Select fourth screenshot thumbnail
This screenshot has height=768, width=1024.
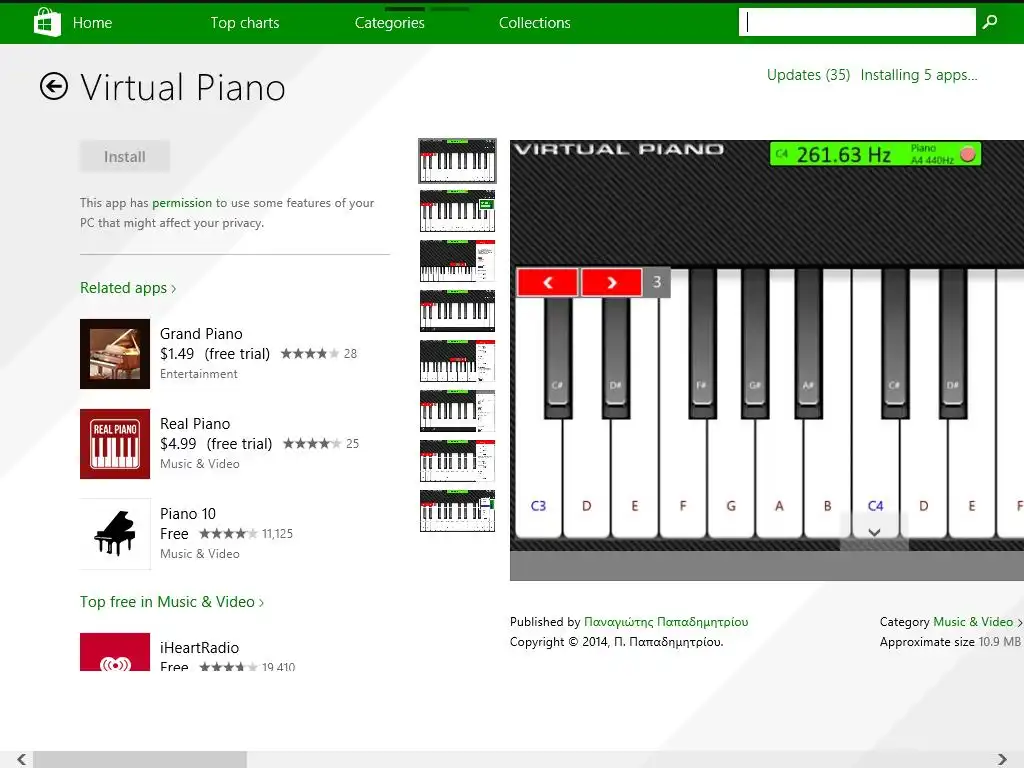coord(457,311)
